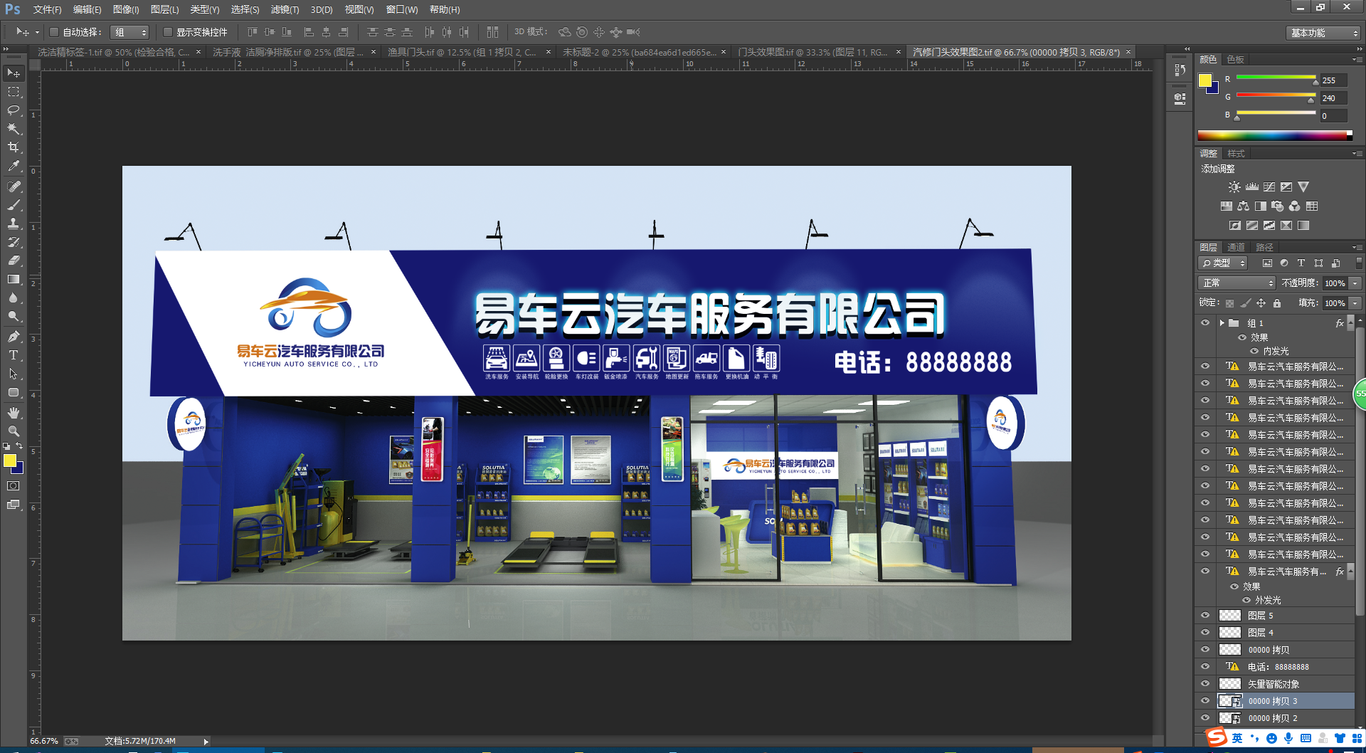Image resolution: width=1366 pixels, height=753 pixels.
Task: Hide the 矢量智能对象 layer
Action: pos(1205,684)
